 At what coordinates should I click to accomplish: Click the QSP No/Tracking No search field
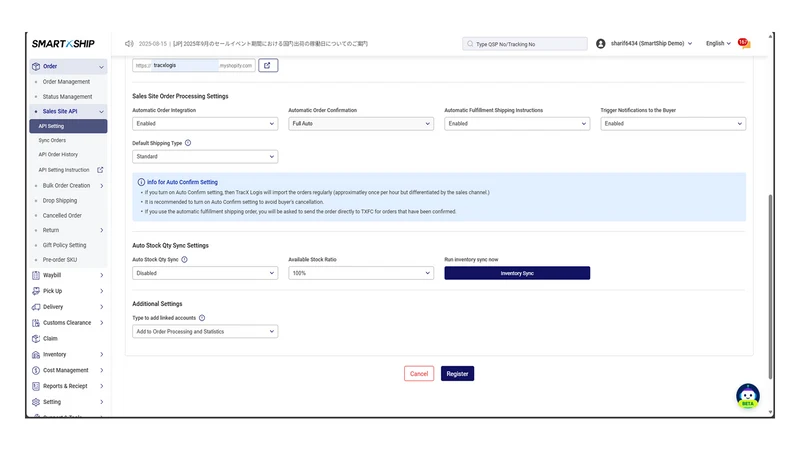coord(524,44)
